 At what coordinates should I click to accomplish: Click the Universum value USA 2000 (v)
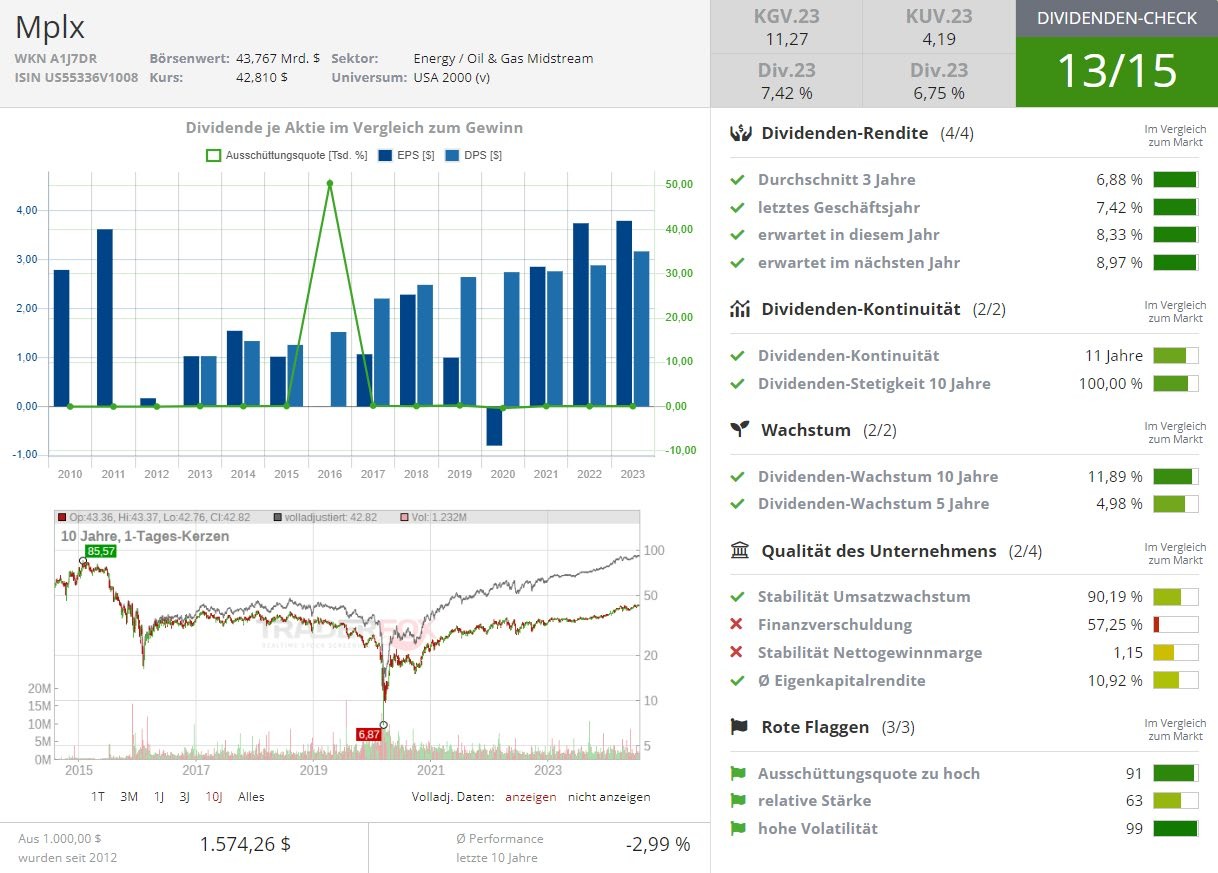coord(452,77)
